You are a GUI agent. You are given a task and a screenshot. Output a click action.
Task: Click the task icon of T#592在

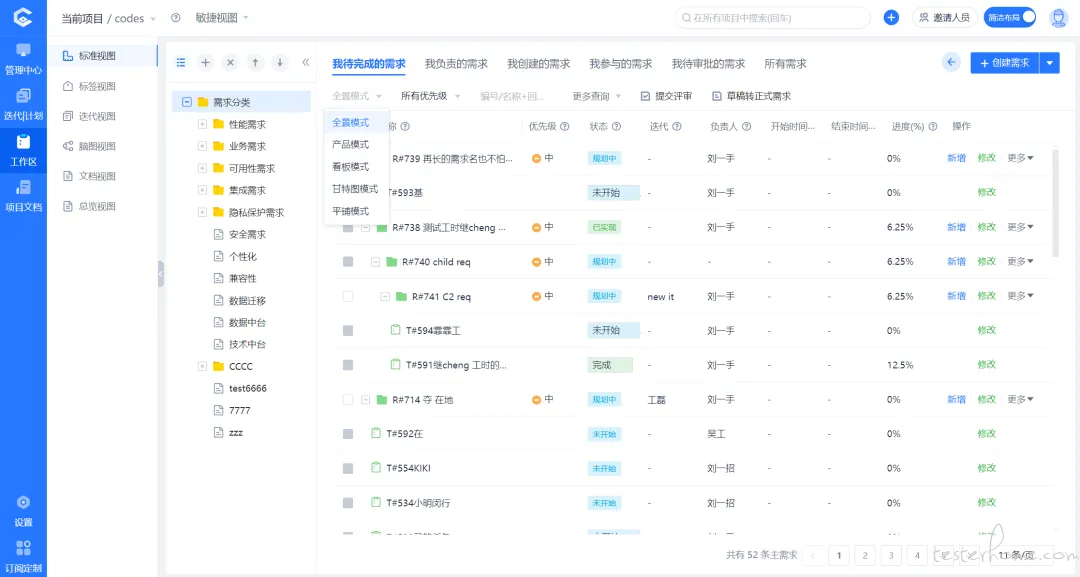click(376, 433)
